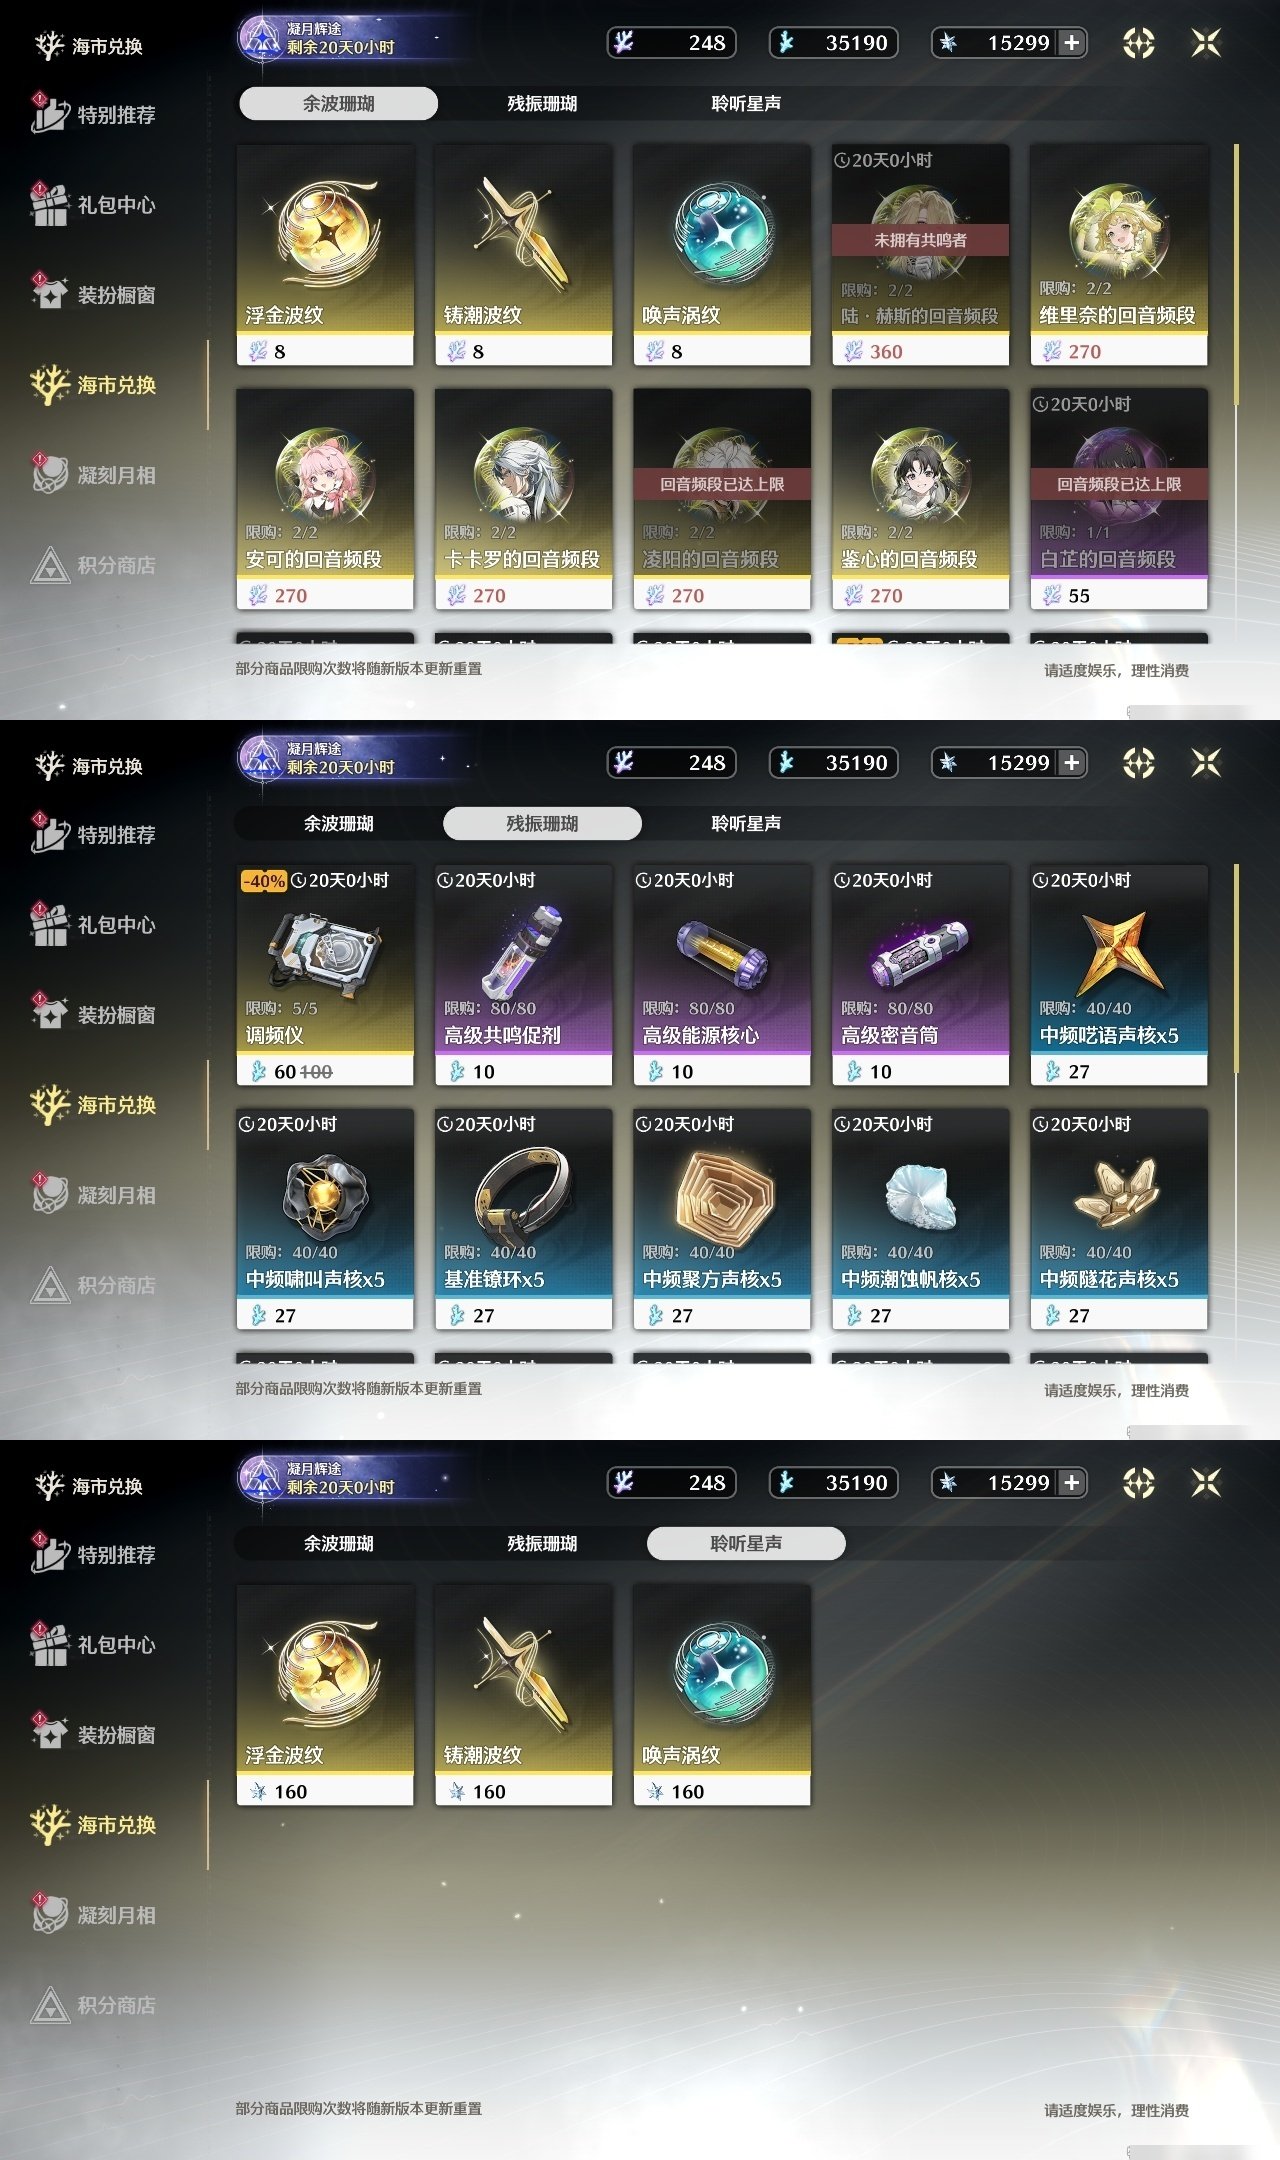Image resolution: width=1280 pixels, height=2160 pixels.
Task: Buy 铸潮波纹 priced at 160
Action: pyautogui.click(x=523, y=1695)
